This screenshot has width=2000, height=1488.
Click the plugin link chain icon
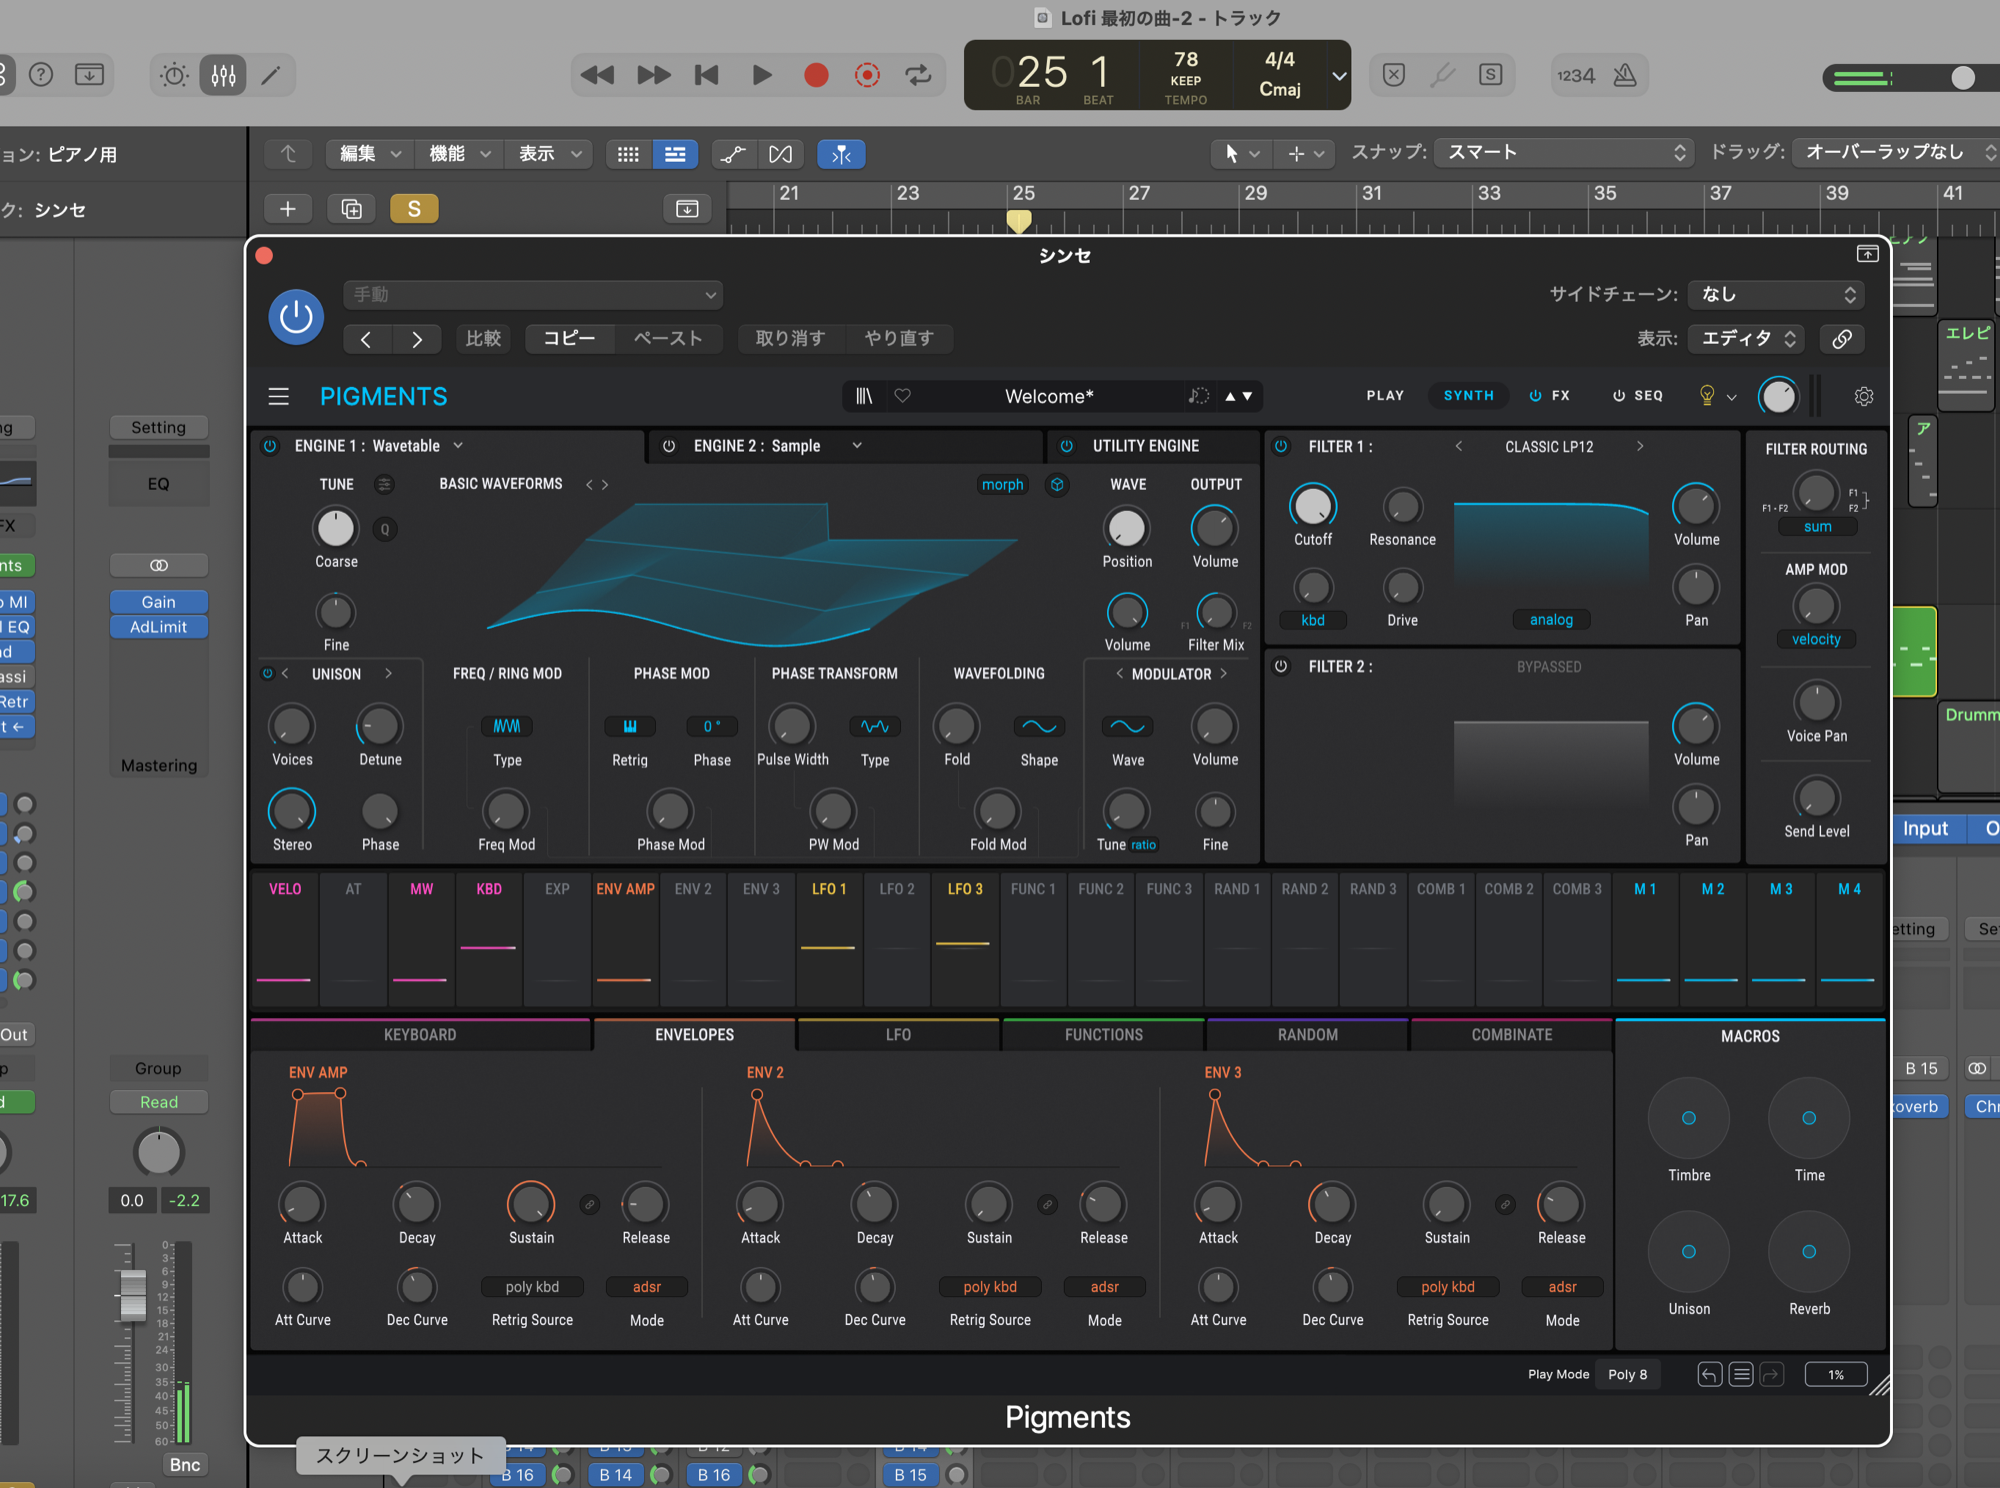coord(1842,339)
